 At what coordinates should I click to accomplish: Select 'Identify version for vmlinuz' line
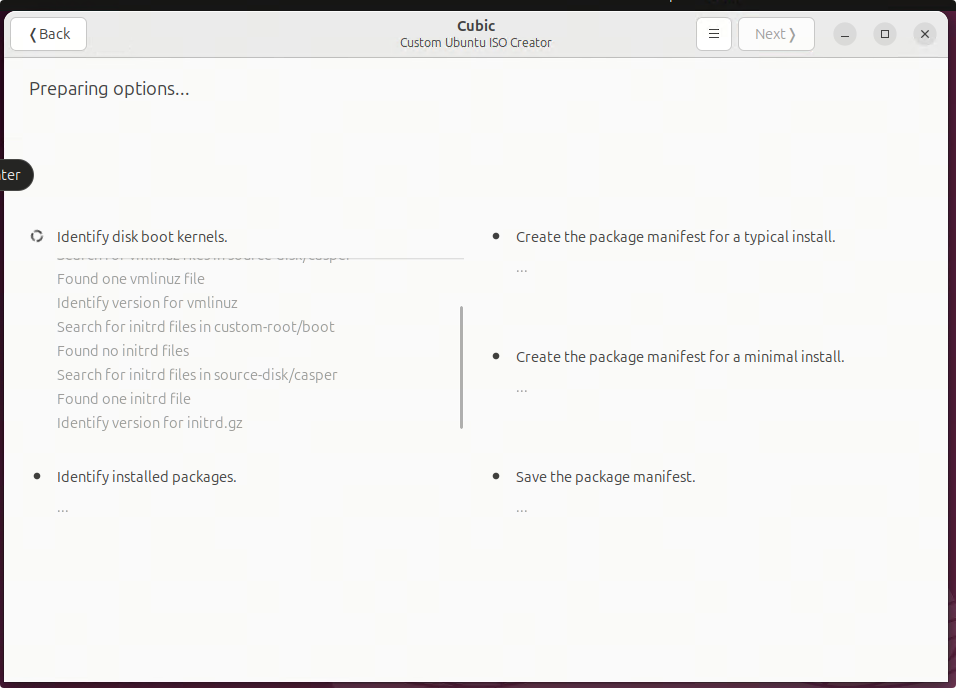[x=147, y=303]
